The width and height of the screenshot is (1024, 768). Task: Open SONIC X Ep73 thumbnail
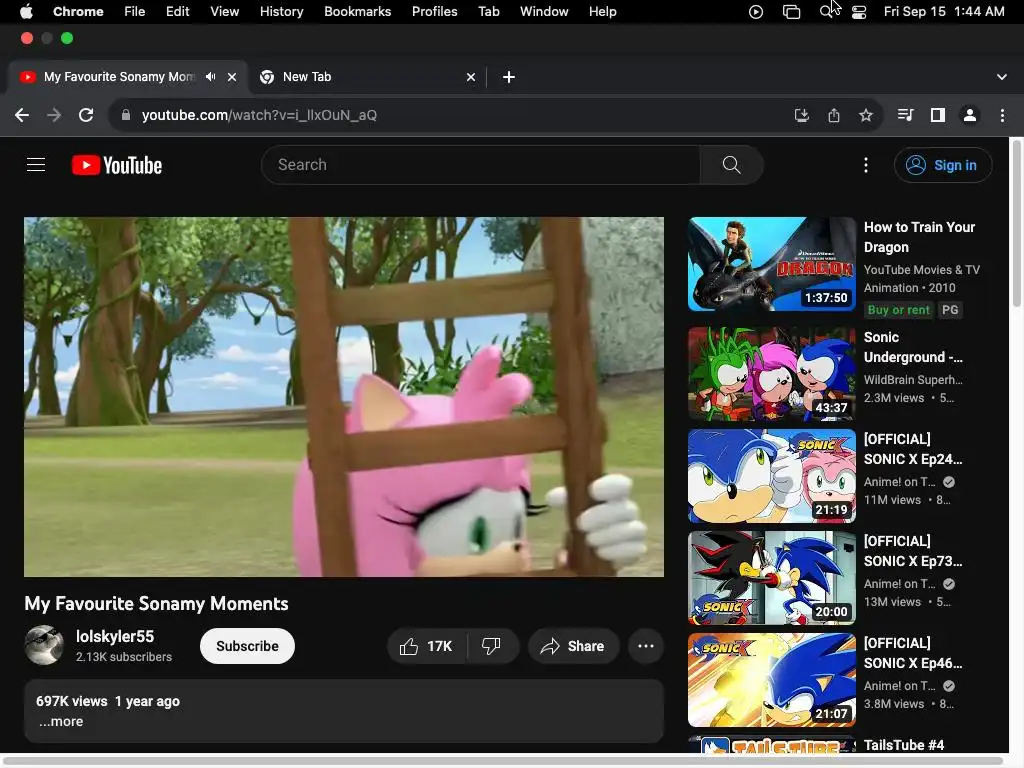coord(772,578)
